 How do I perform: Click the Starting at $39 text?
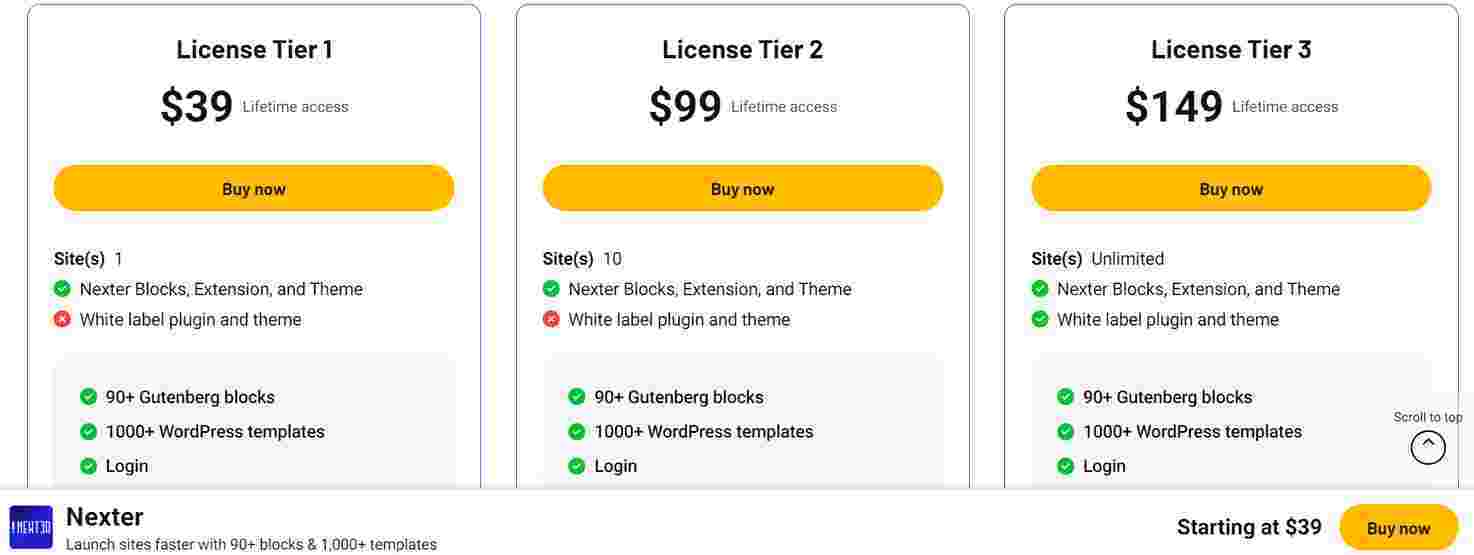1249,527
